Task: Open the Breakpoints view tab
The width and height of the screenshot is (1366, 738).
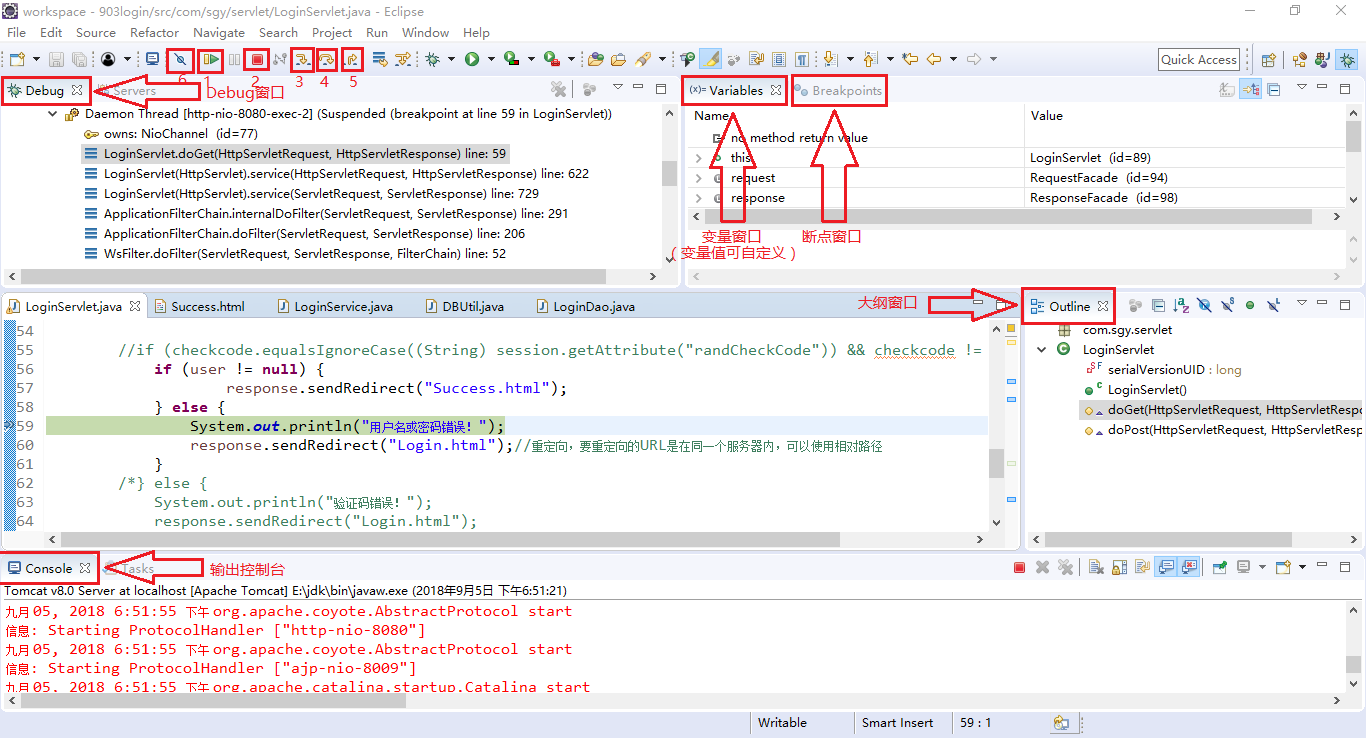Action: [846, 91]
